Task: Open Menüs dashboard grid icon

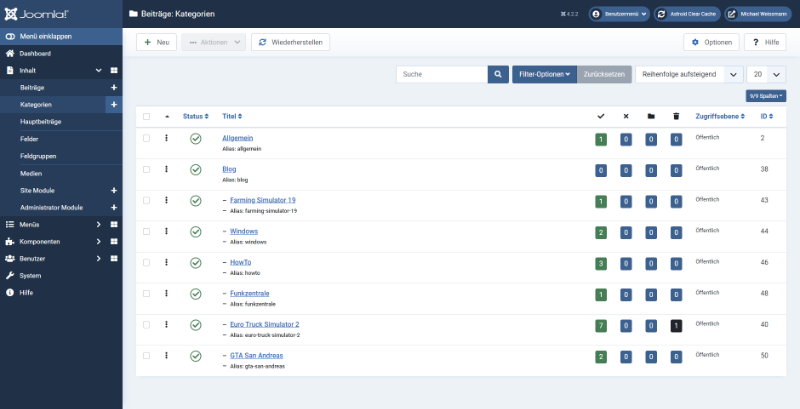Action: (114, 224)
